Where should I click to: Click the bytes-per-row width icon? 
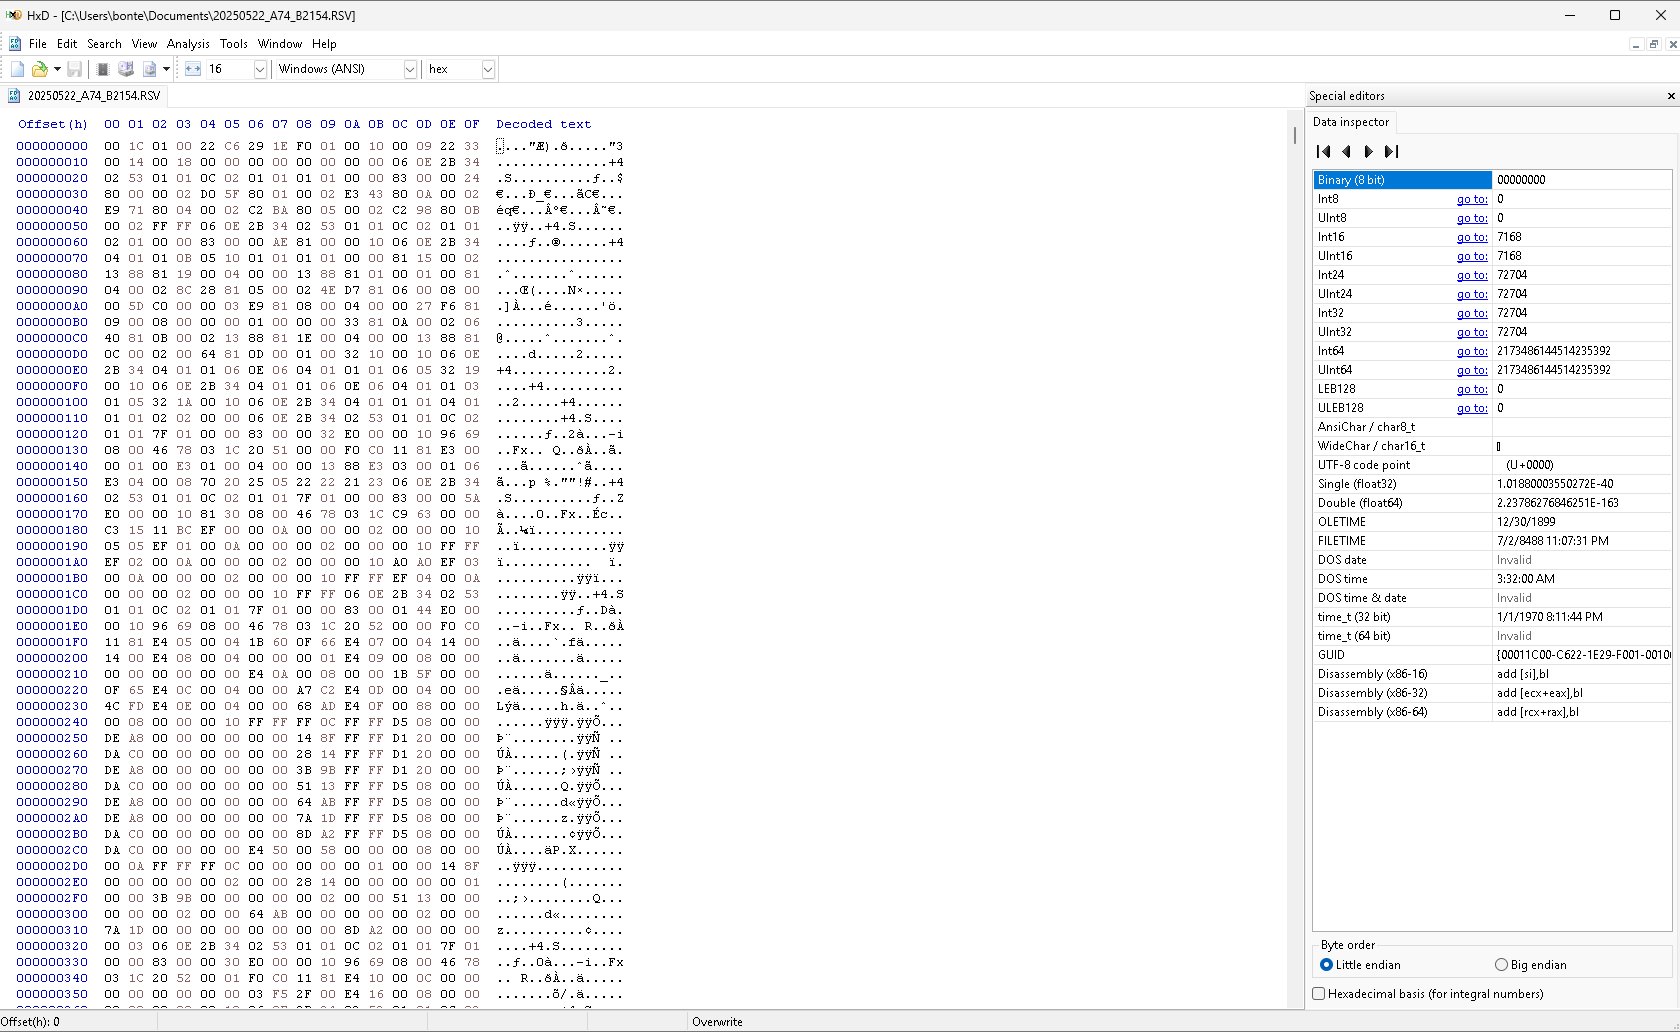tap(193, 69)
